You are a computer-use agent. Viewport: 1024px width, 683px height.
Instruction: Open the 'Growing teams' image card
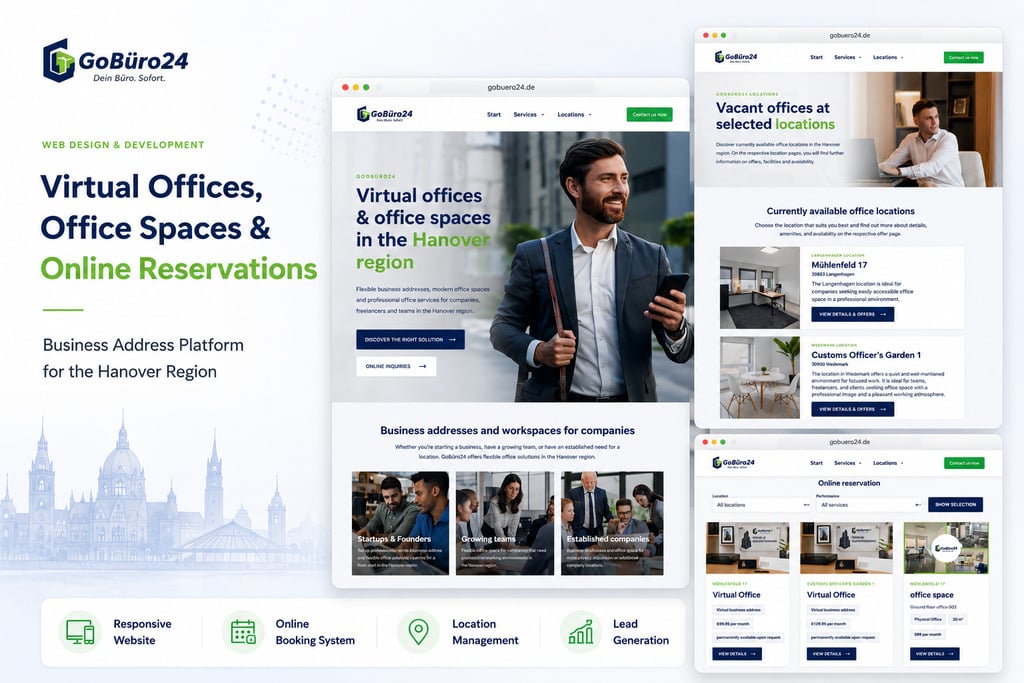[505, 523]
